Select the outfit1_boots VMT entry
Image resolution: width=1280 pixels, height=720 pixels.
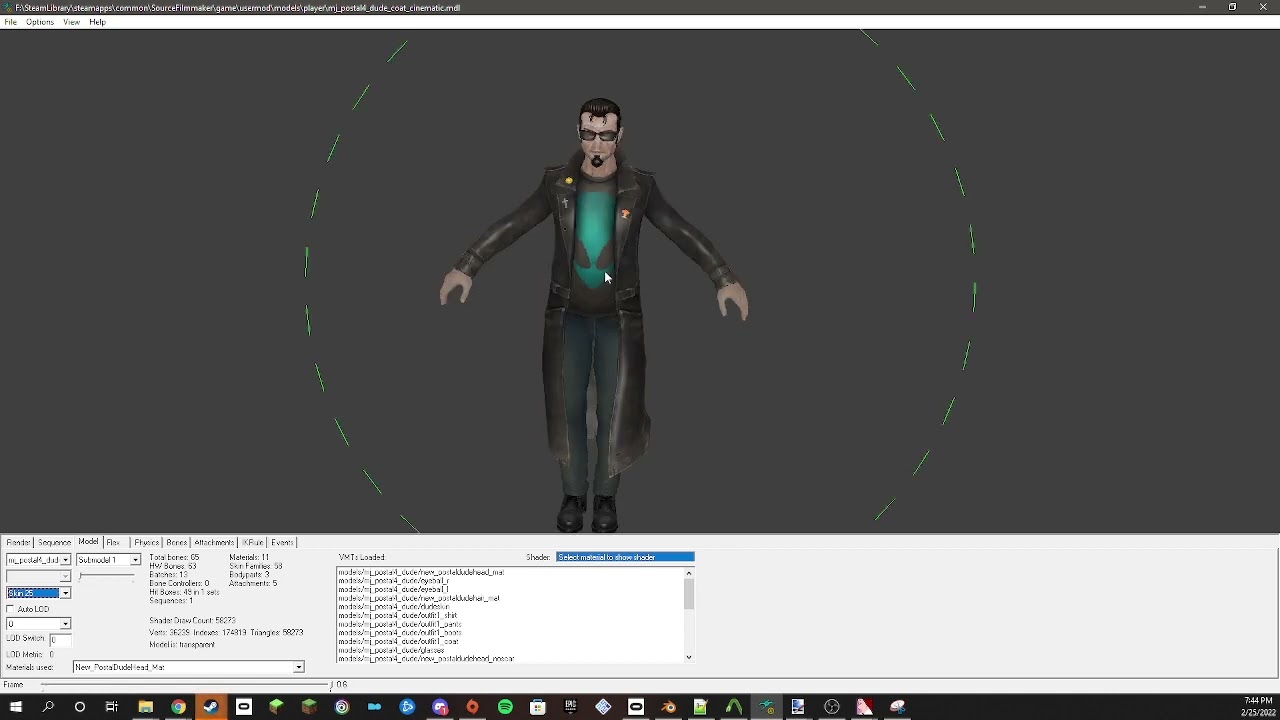pos(400,633)
